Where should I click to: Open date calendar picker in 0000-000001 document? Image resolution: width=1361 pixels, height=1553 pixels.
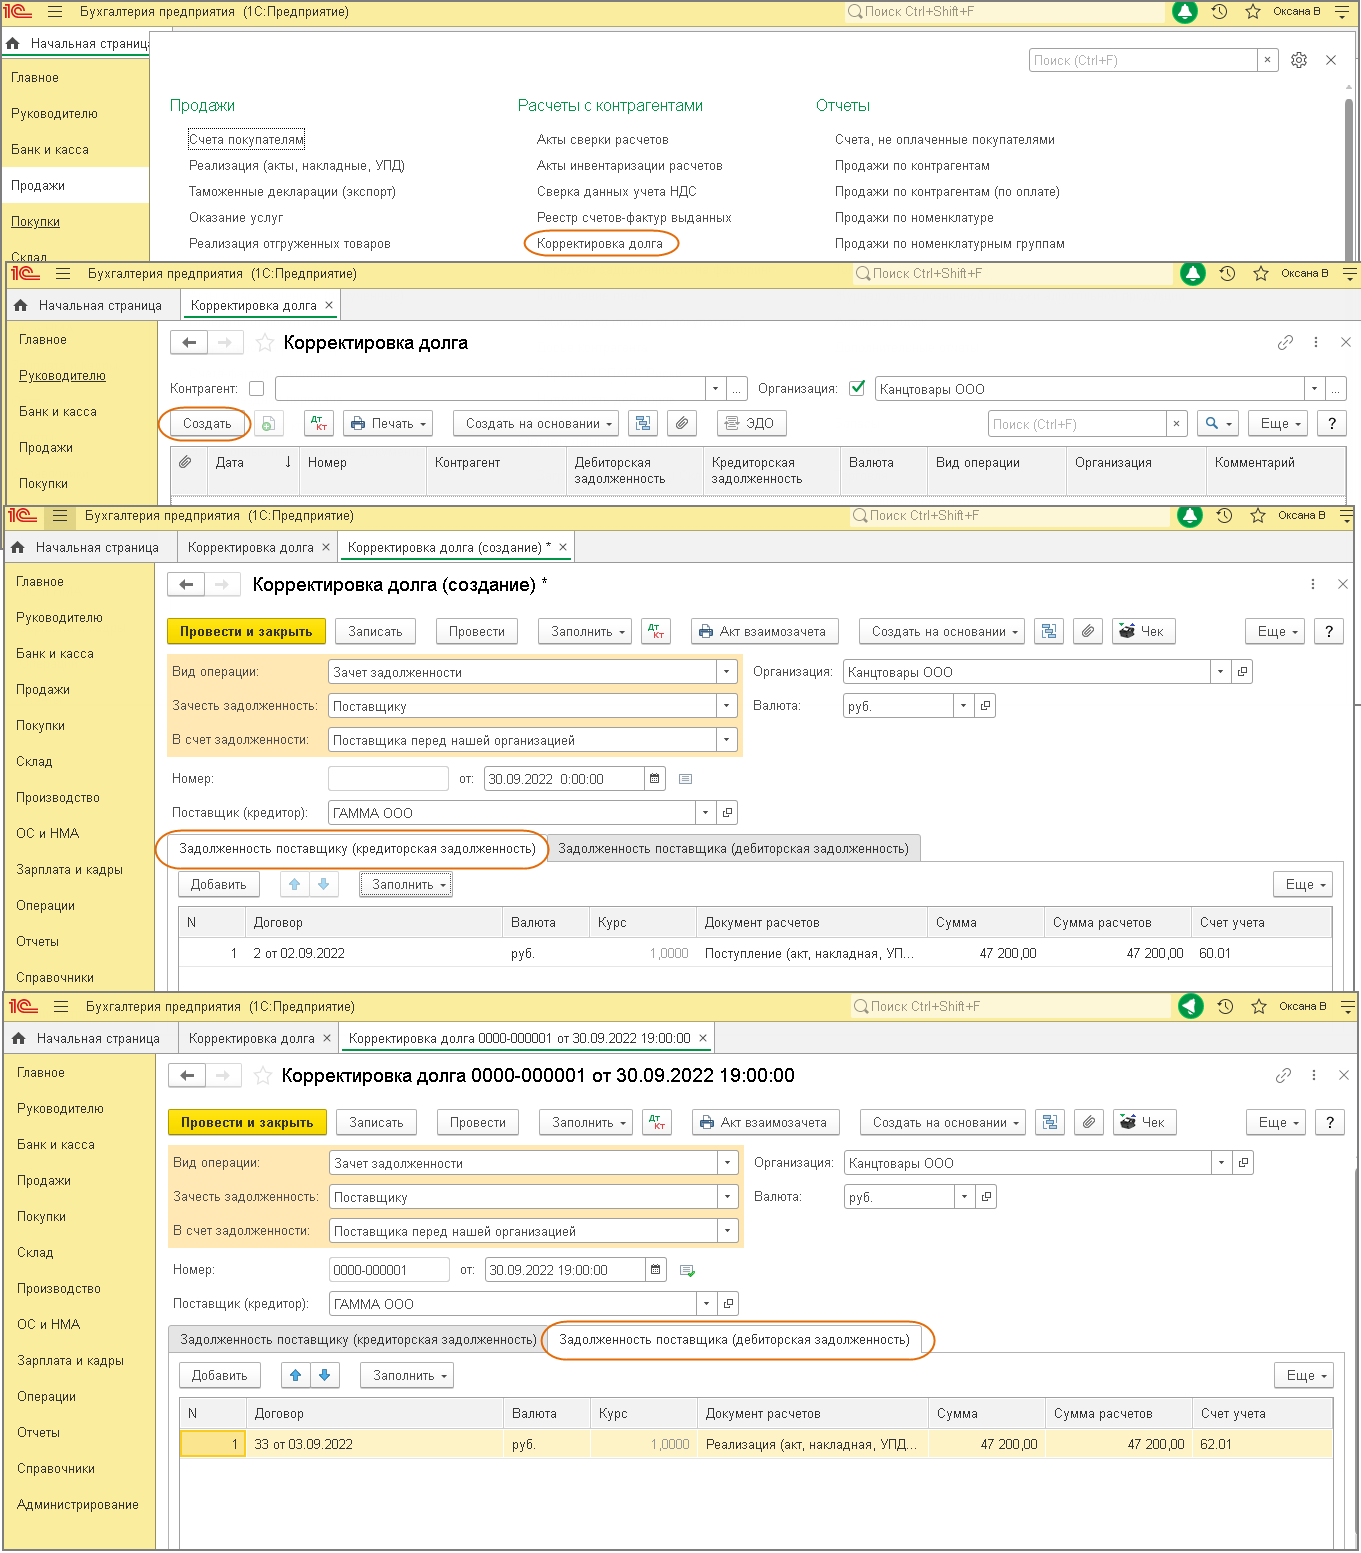[x=655, y=1270]
